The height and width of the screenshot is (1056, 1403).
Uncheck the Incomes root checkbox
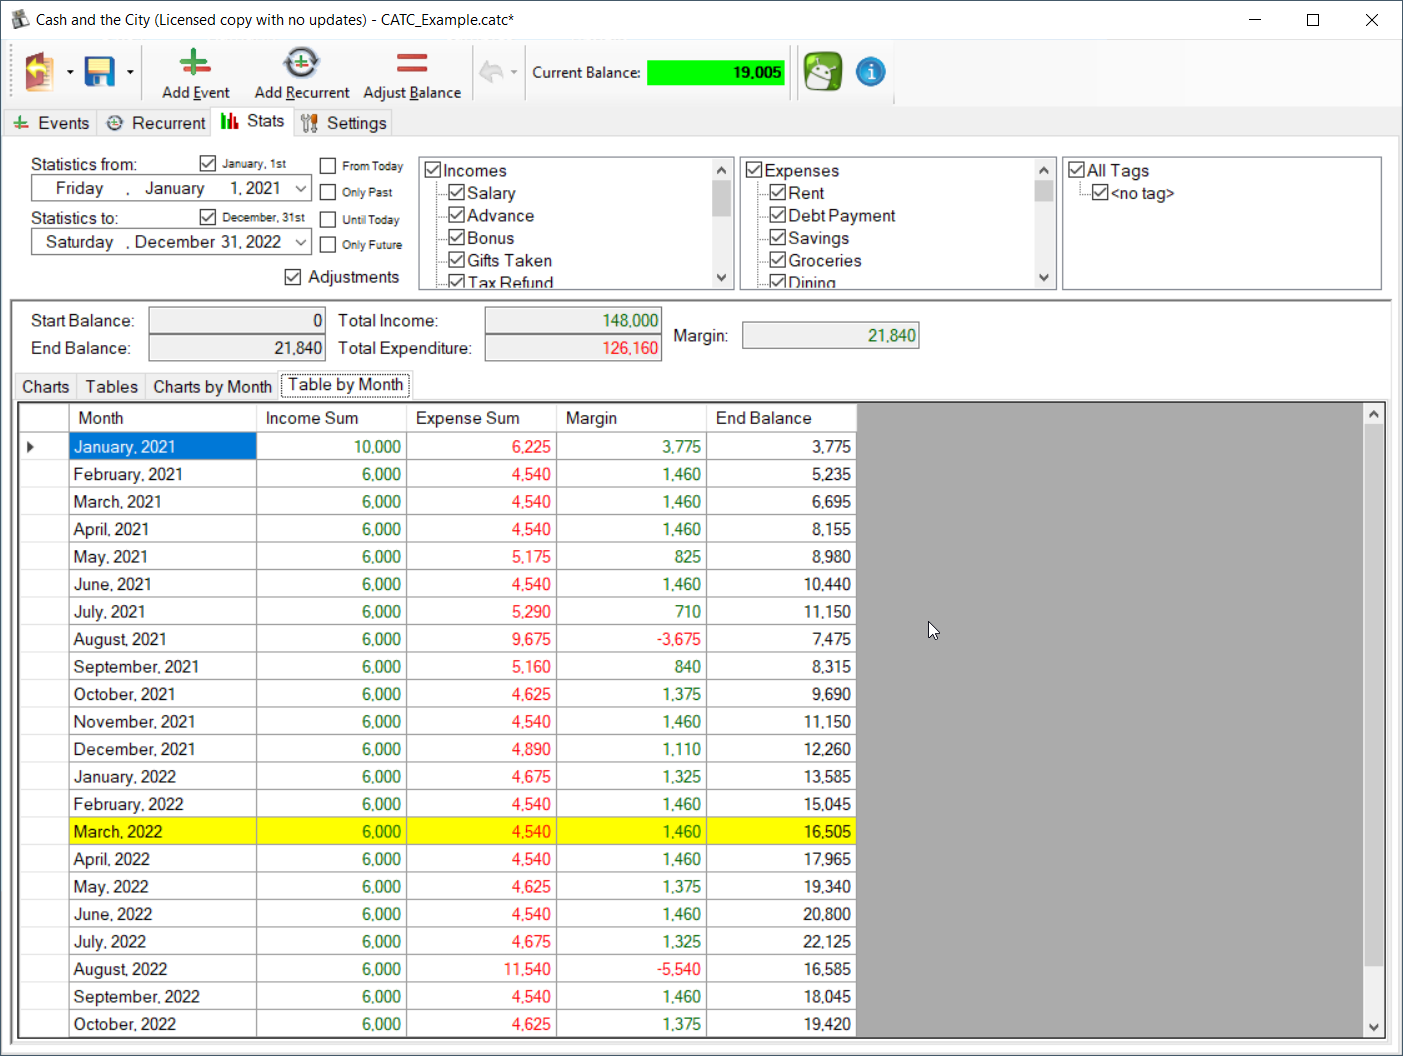(x=433, y=170)
